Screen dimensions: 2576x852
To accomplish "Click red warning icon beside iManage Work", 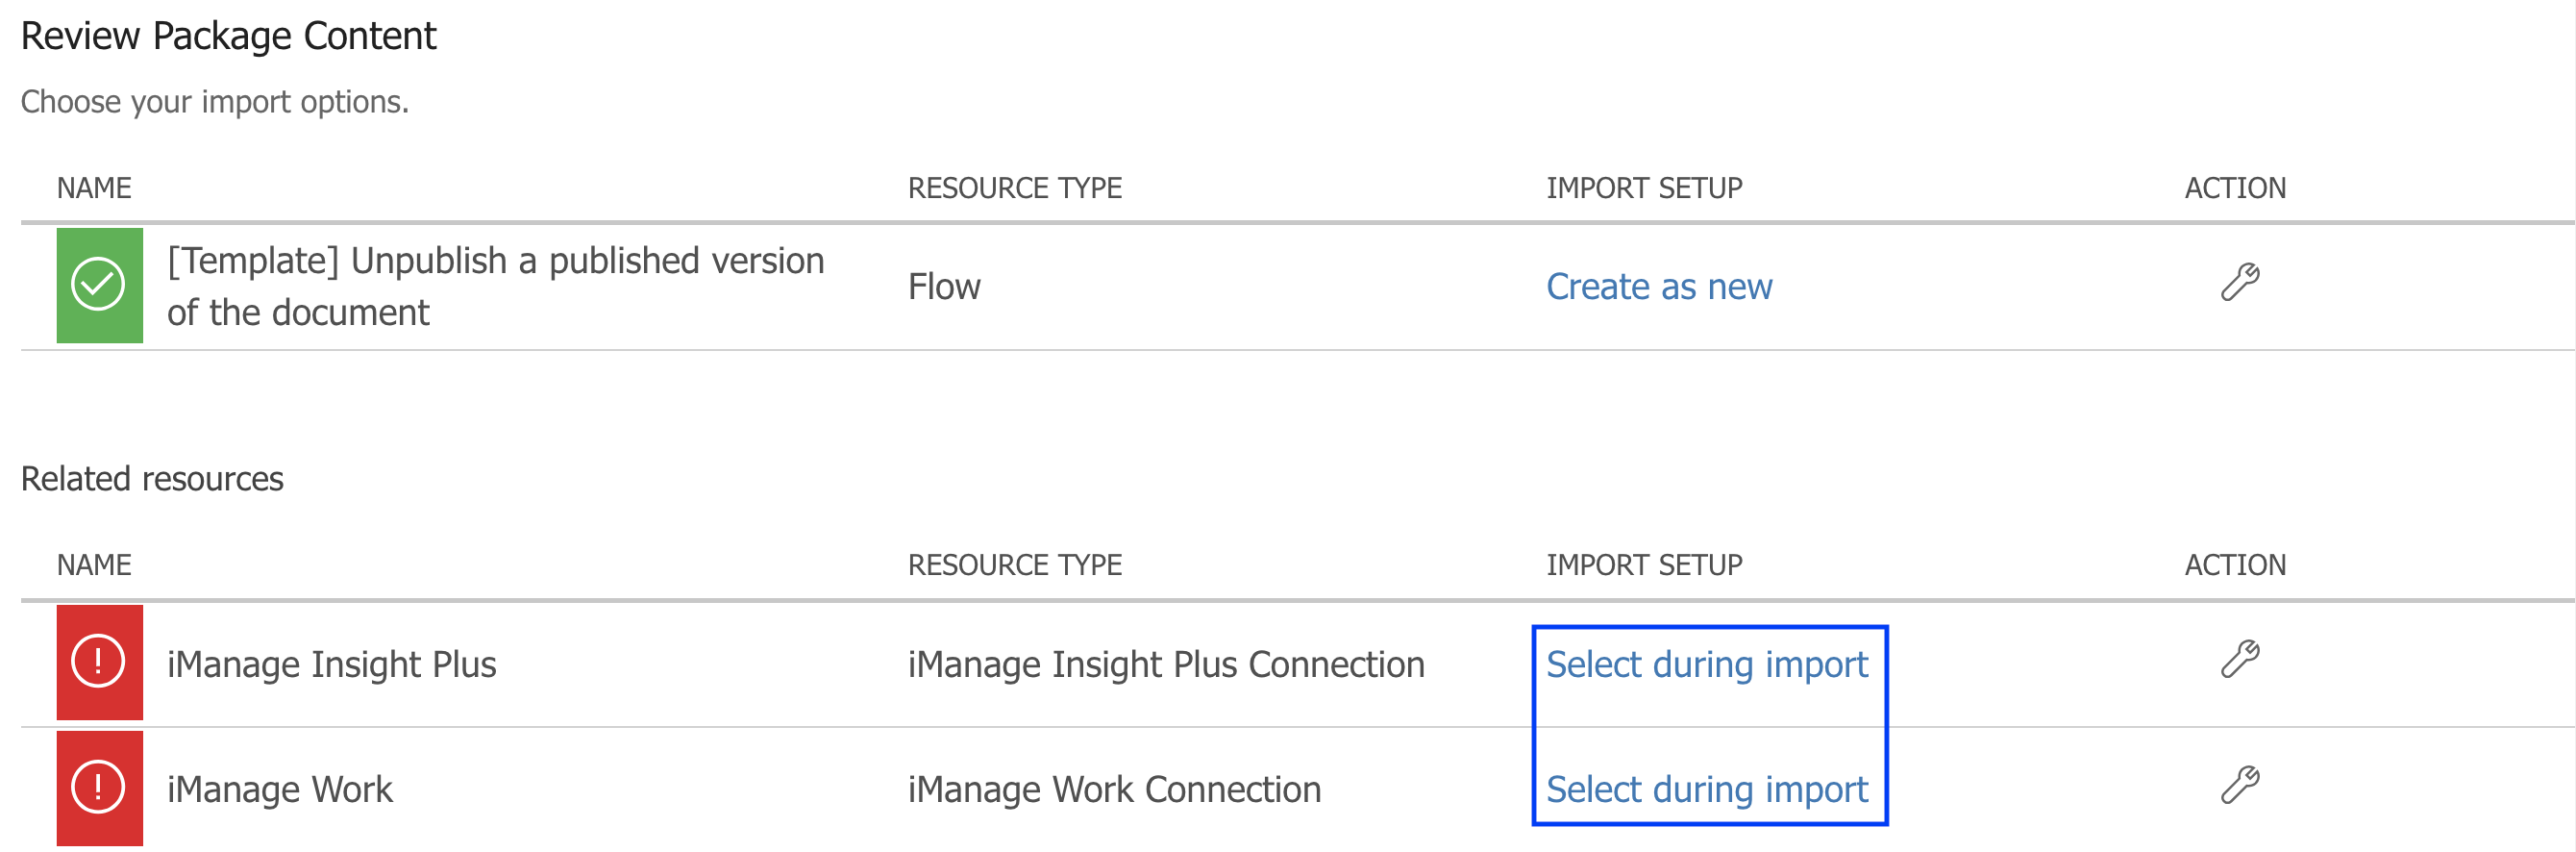I will click(x=99, y=788).
